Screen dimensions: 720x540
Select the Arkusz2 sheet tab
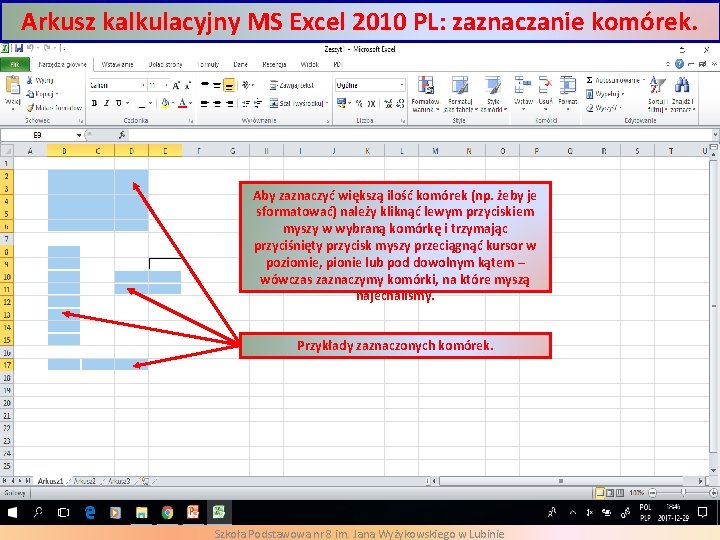click(x=84, y=481)
